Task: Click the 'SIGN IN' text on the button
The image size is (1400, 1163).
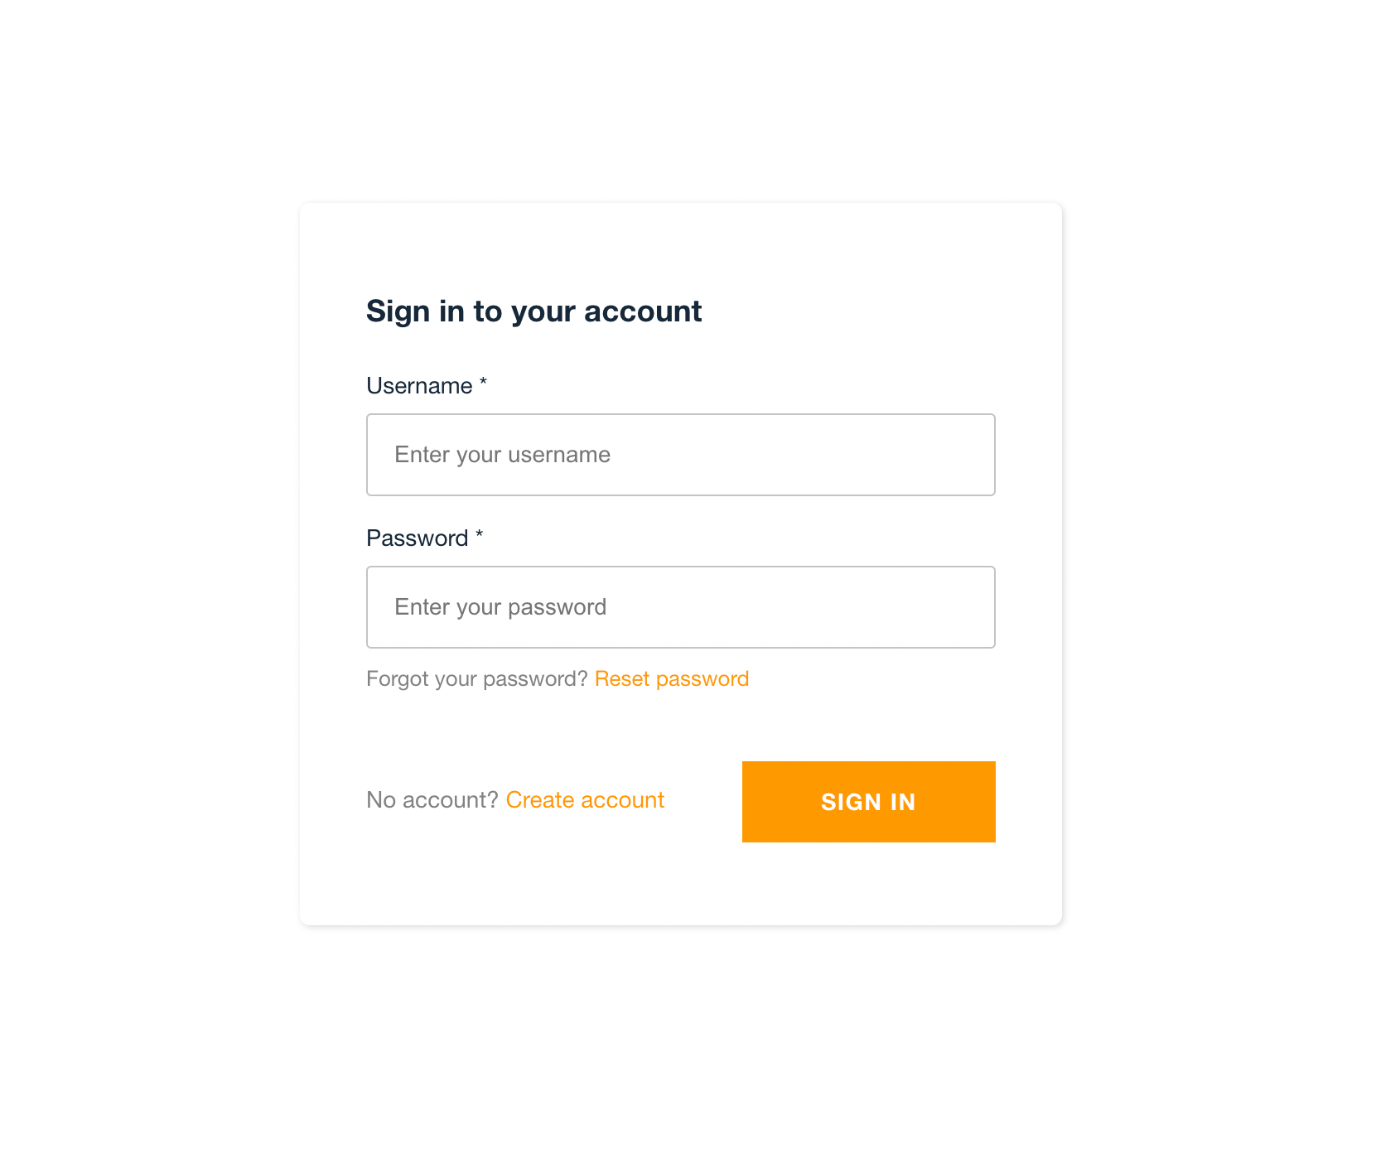Action: [868, 802]
